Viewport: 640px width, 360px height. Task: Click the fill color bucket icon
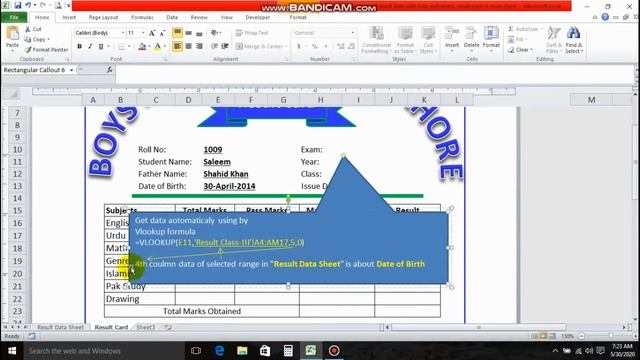(x=142, y=47)
